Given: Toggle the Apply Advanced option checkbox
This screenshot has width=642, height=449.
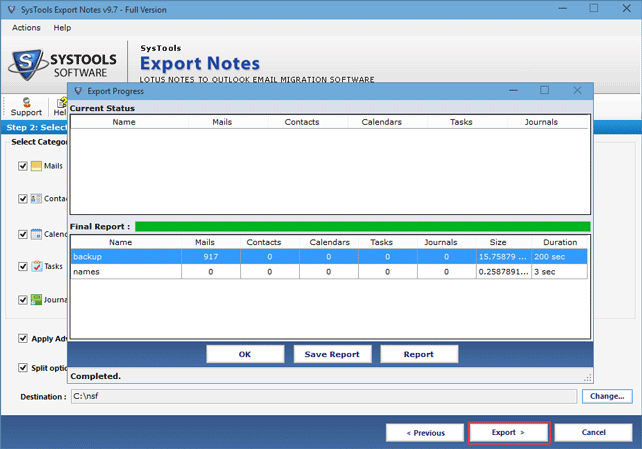Looking at the screenshot, I should tap(23, 339).
